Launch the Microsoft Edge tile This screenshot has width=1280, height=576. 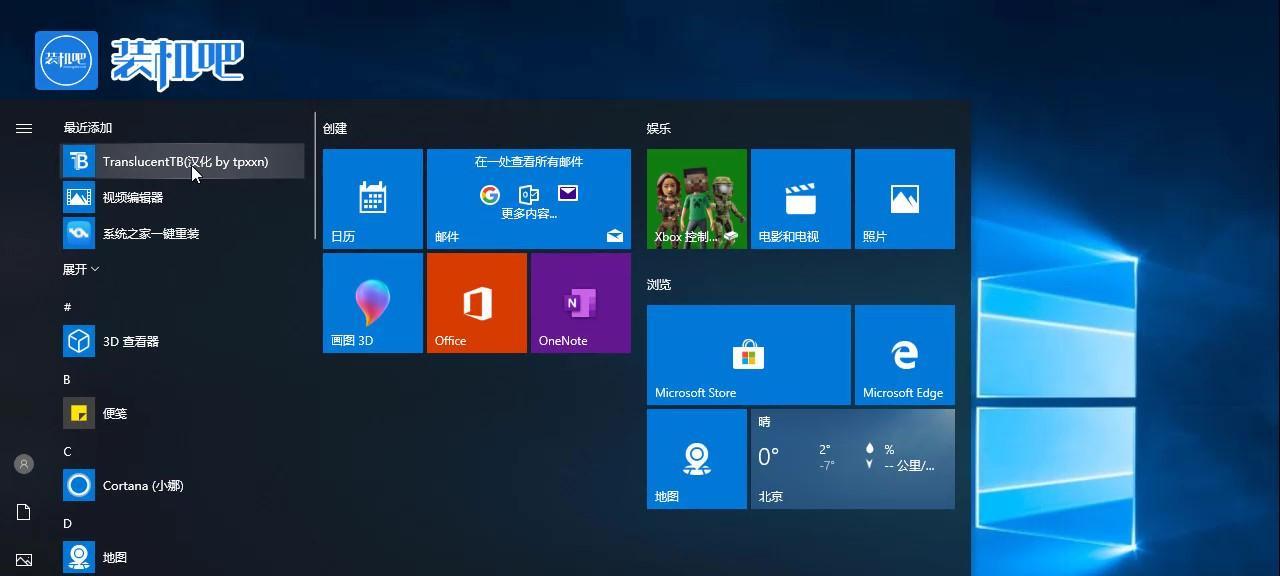click(905, 355)
